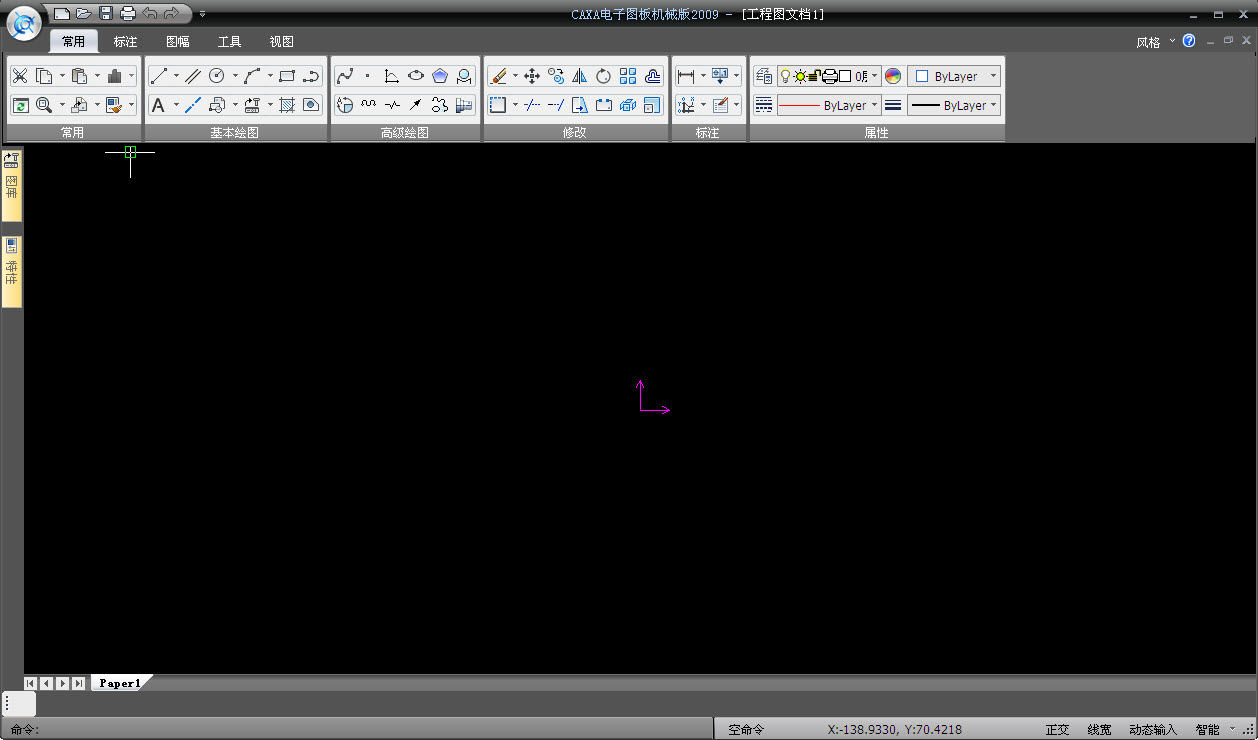
Task: Select the rotate tool in 修改 group
Action: tap(604, 76)
